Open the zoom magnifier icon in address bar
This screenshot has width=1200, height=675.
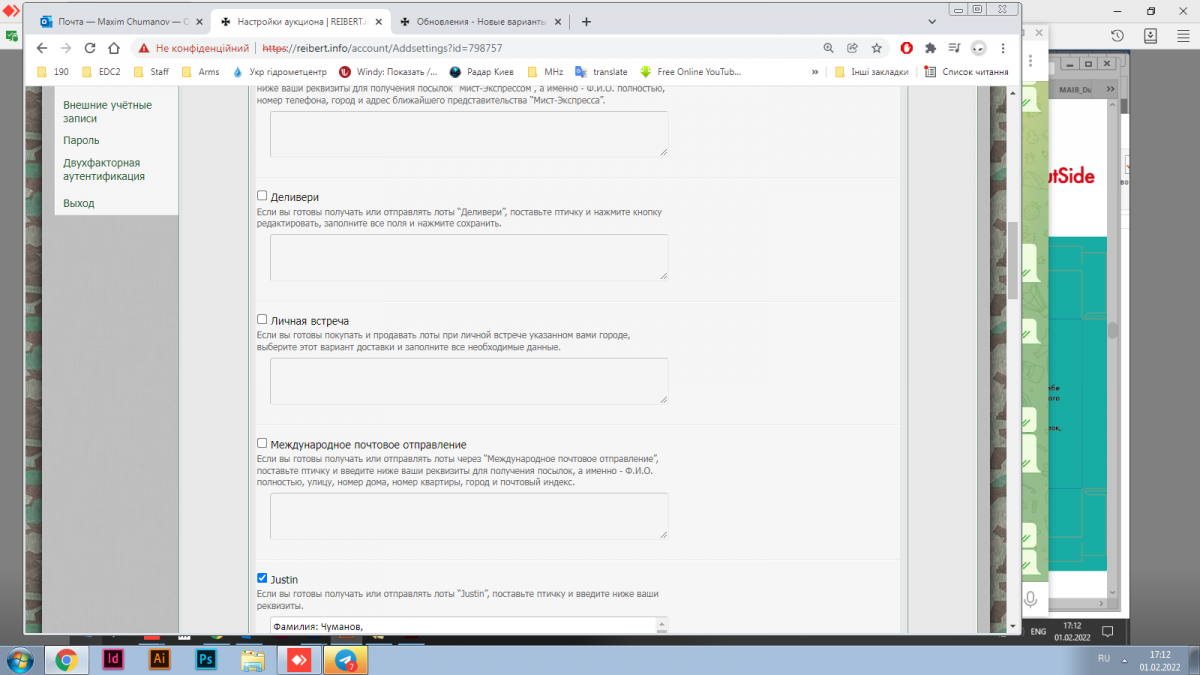828,47
